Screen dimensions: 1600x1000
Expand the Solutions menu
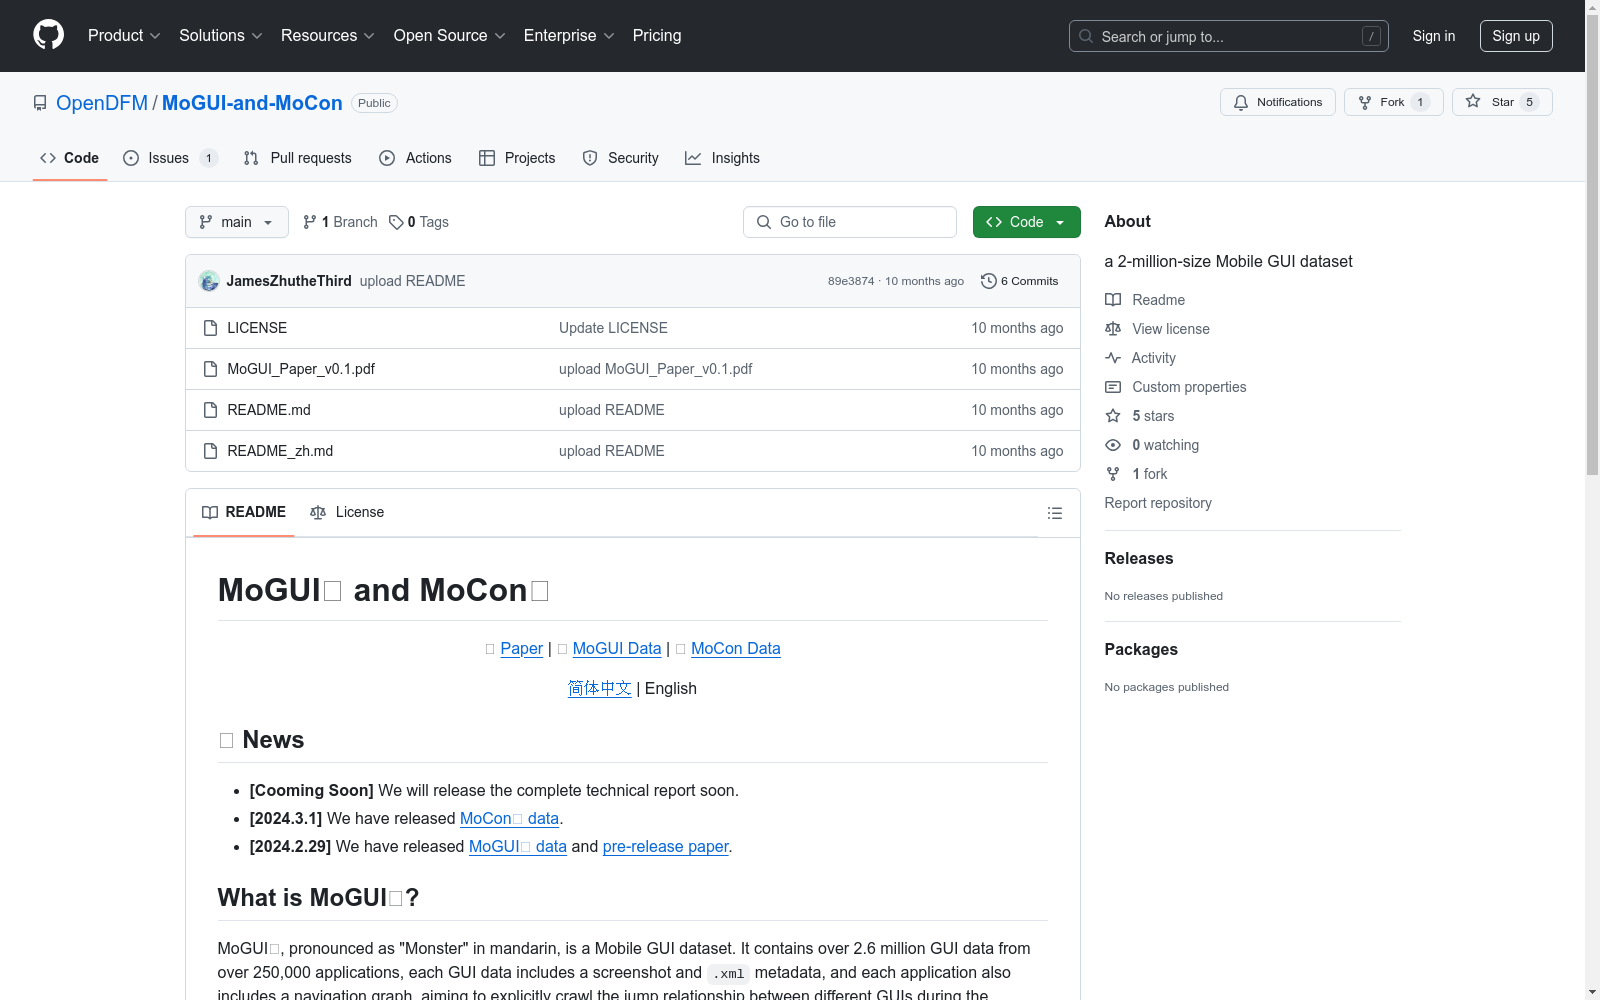pyautogui.click(x=221, y=35)
